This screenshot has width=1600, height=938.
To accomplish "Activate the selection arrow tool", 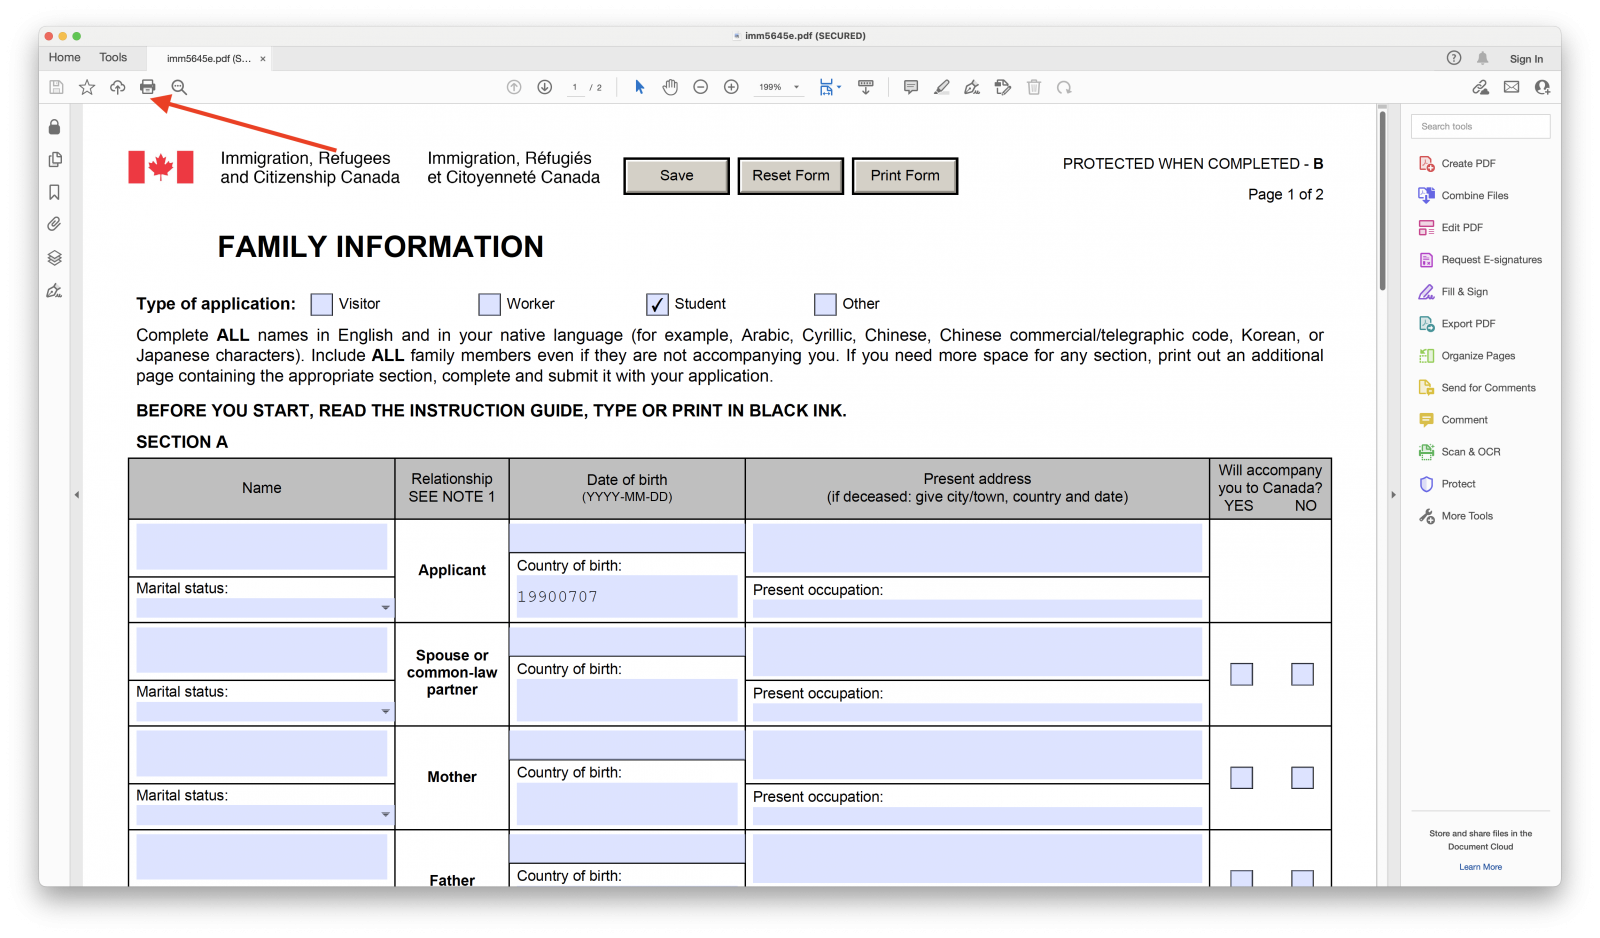I will click(x=640, y=87).
